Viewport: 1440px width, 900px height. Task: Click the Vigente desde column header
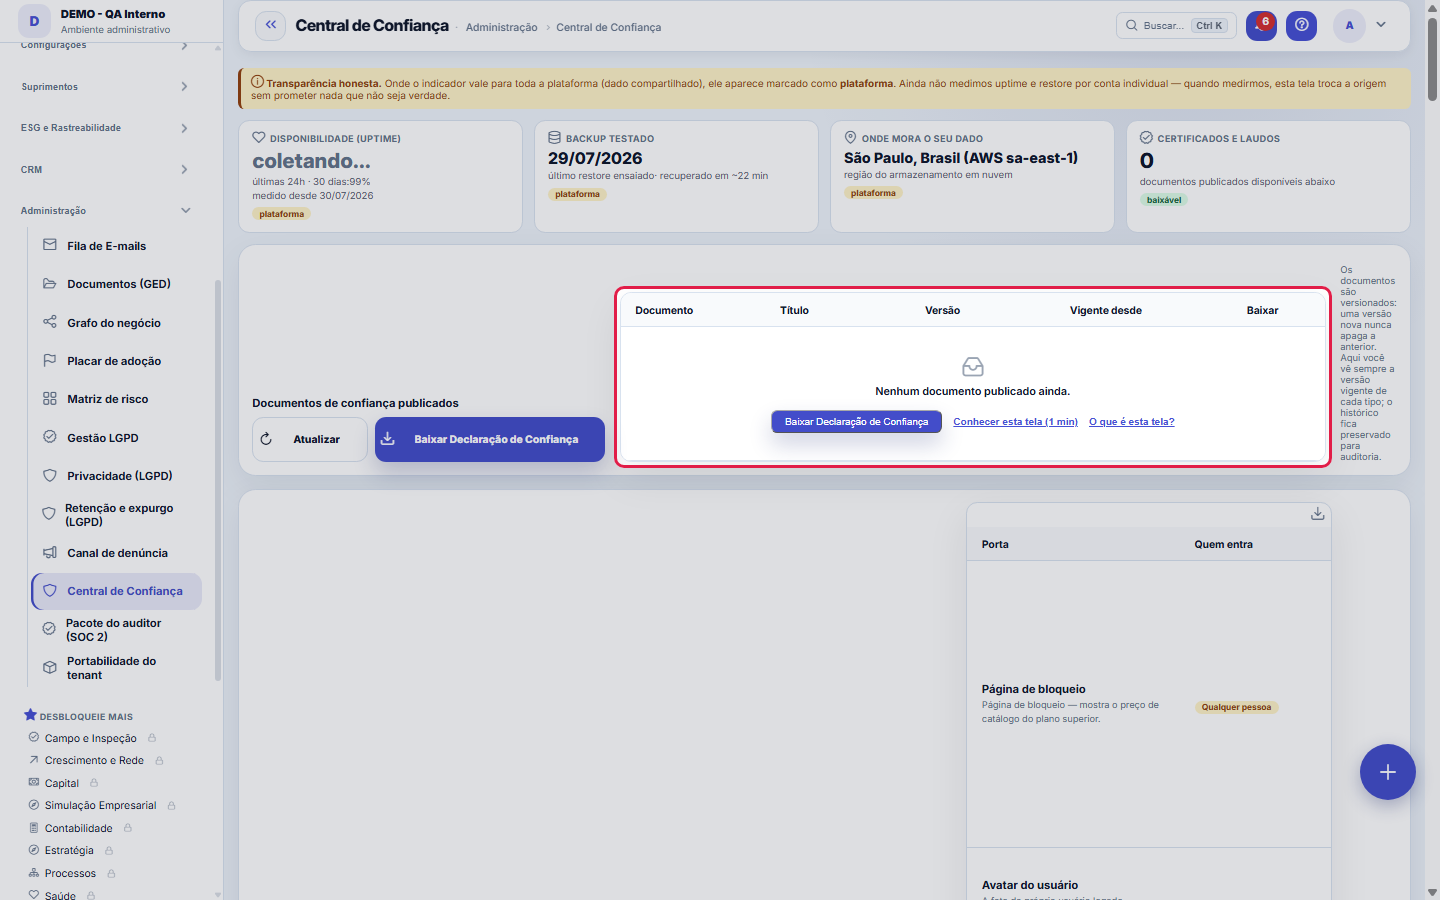pyautogui.click(x=1105, y=310)
